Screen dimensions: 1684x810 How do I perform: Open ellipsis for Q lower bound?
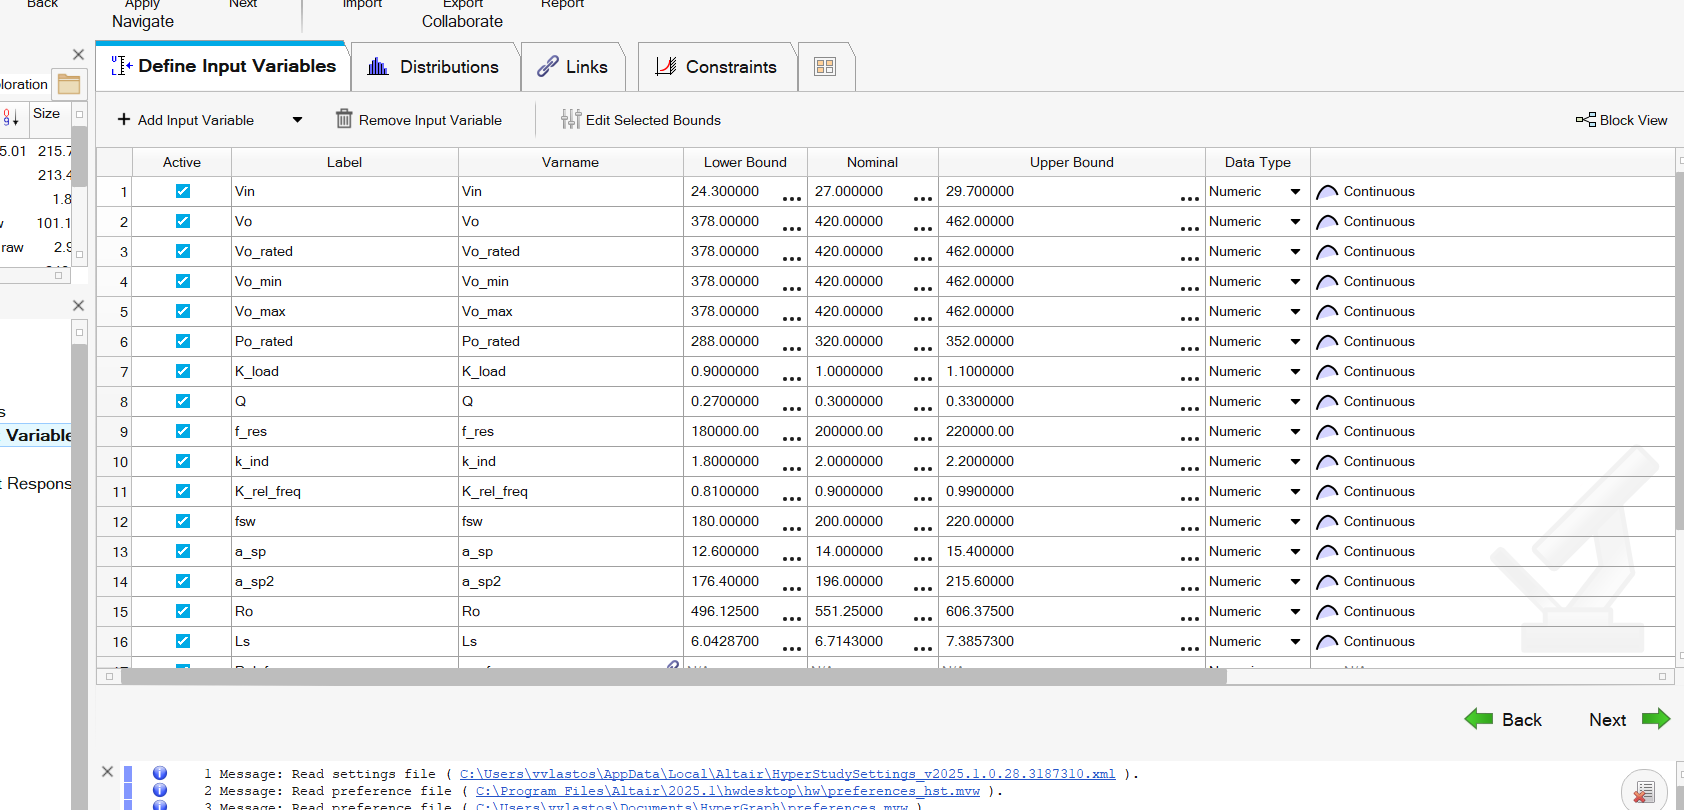pyautogui.click(x=792, y=408)
